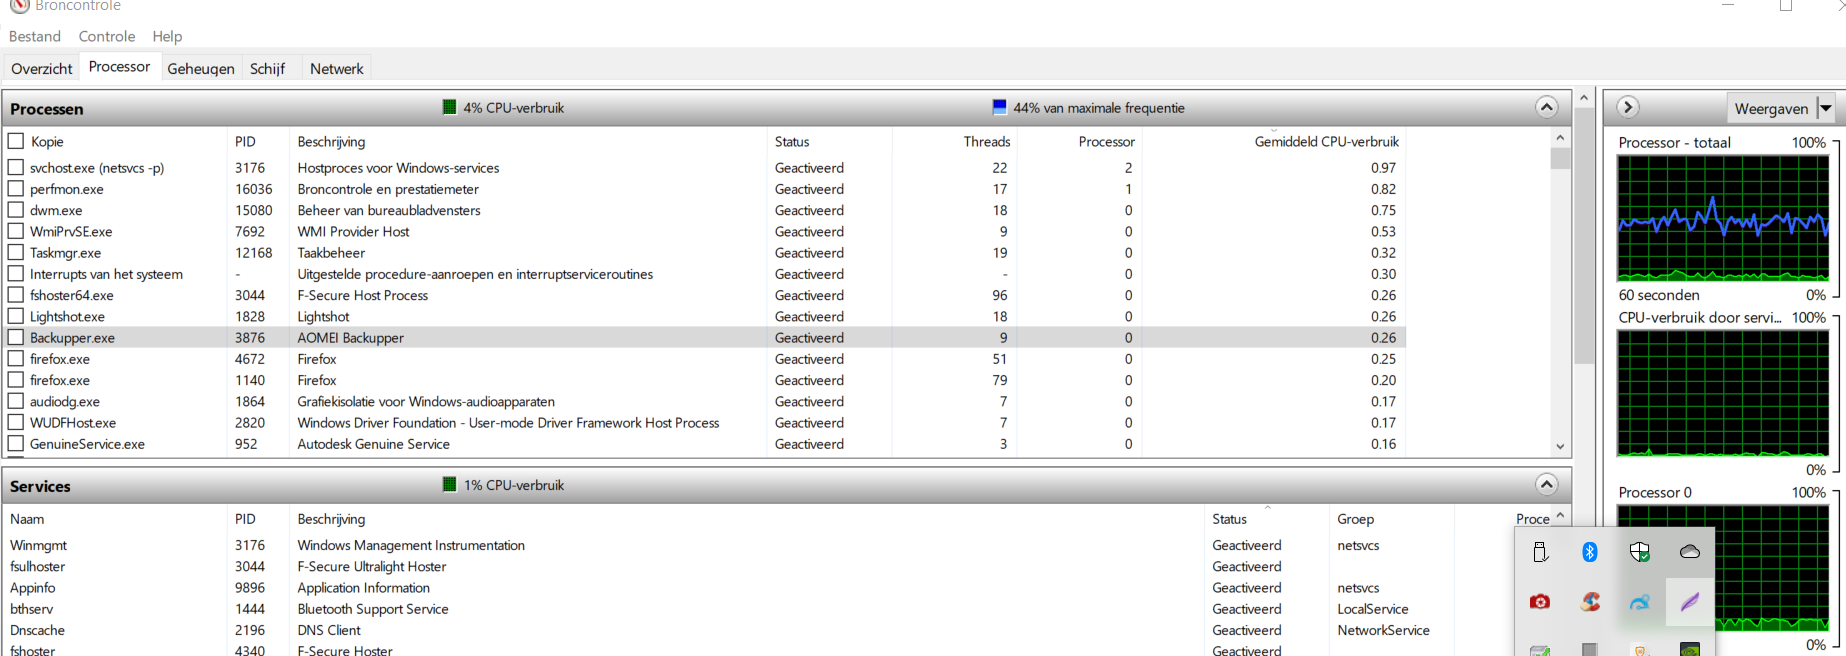Open the Bluetooth tray icon
Screen dimensions: 1846x656
1590,552
